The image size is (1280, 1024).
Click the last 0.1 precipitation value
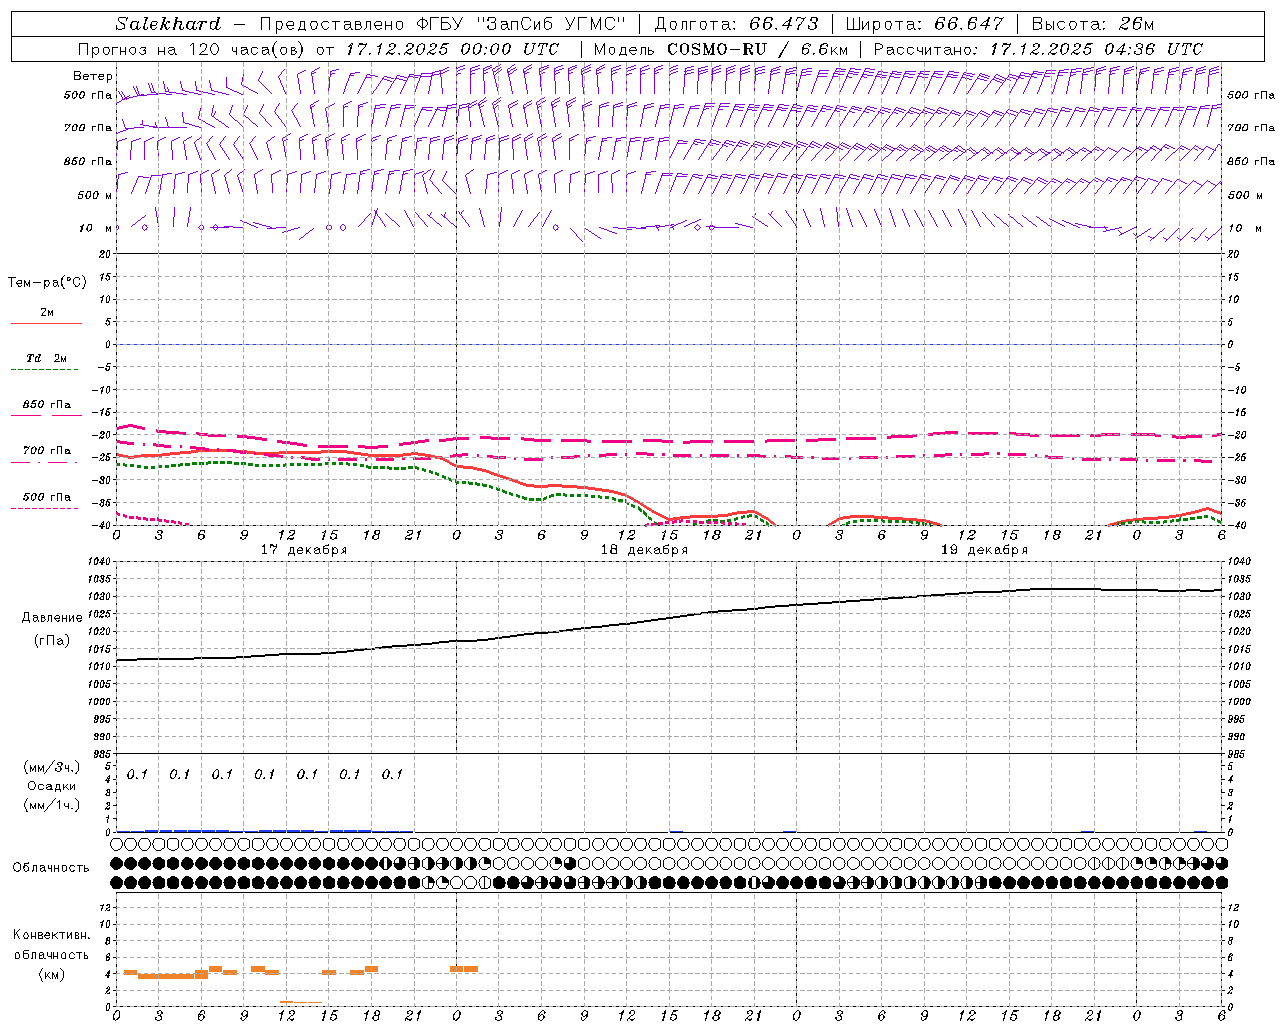tap(392, 774)
